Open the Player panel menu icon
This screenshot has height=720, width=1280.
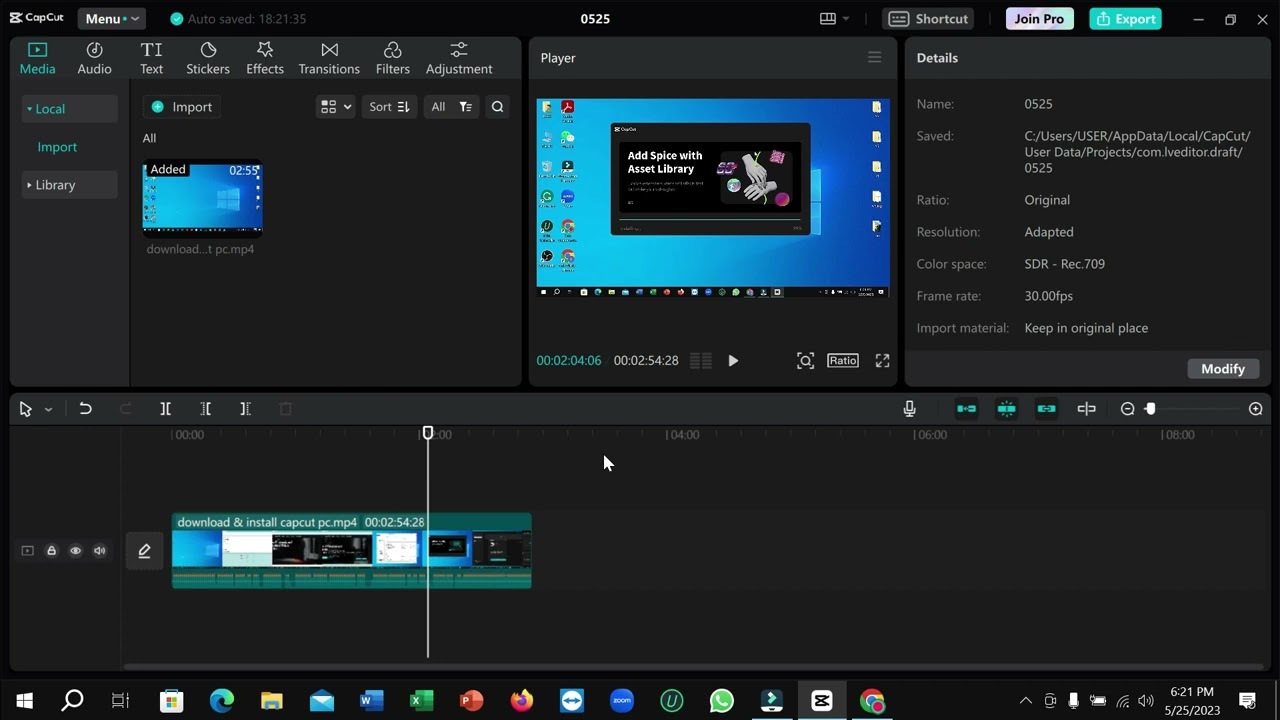(x=874, y=58)
